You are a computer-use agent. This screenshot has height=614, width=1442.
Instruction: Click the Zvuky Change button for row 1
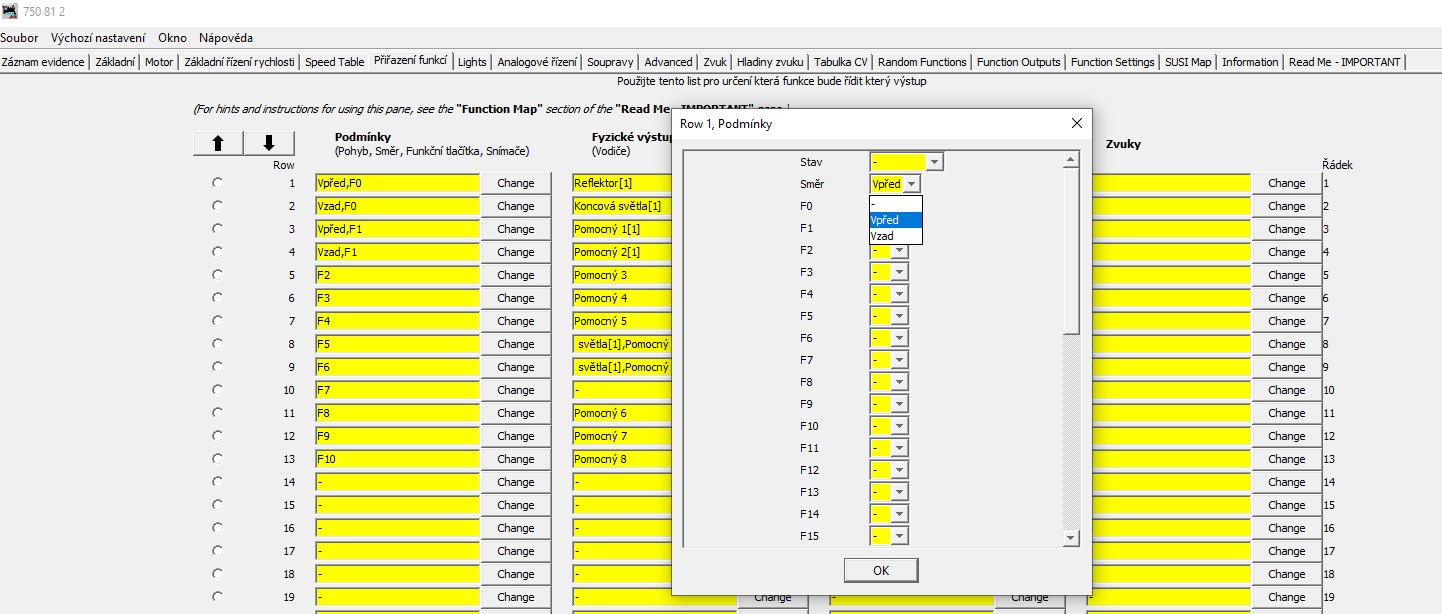pos(1286,183)
